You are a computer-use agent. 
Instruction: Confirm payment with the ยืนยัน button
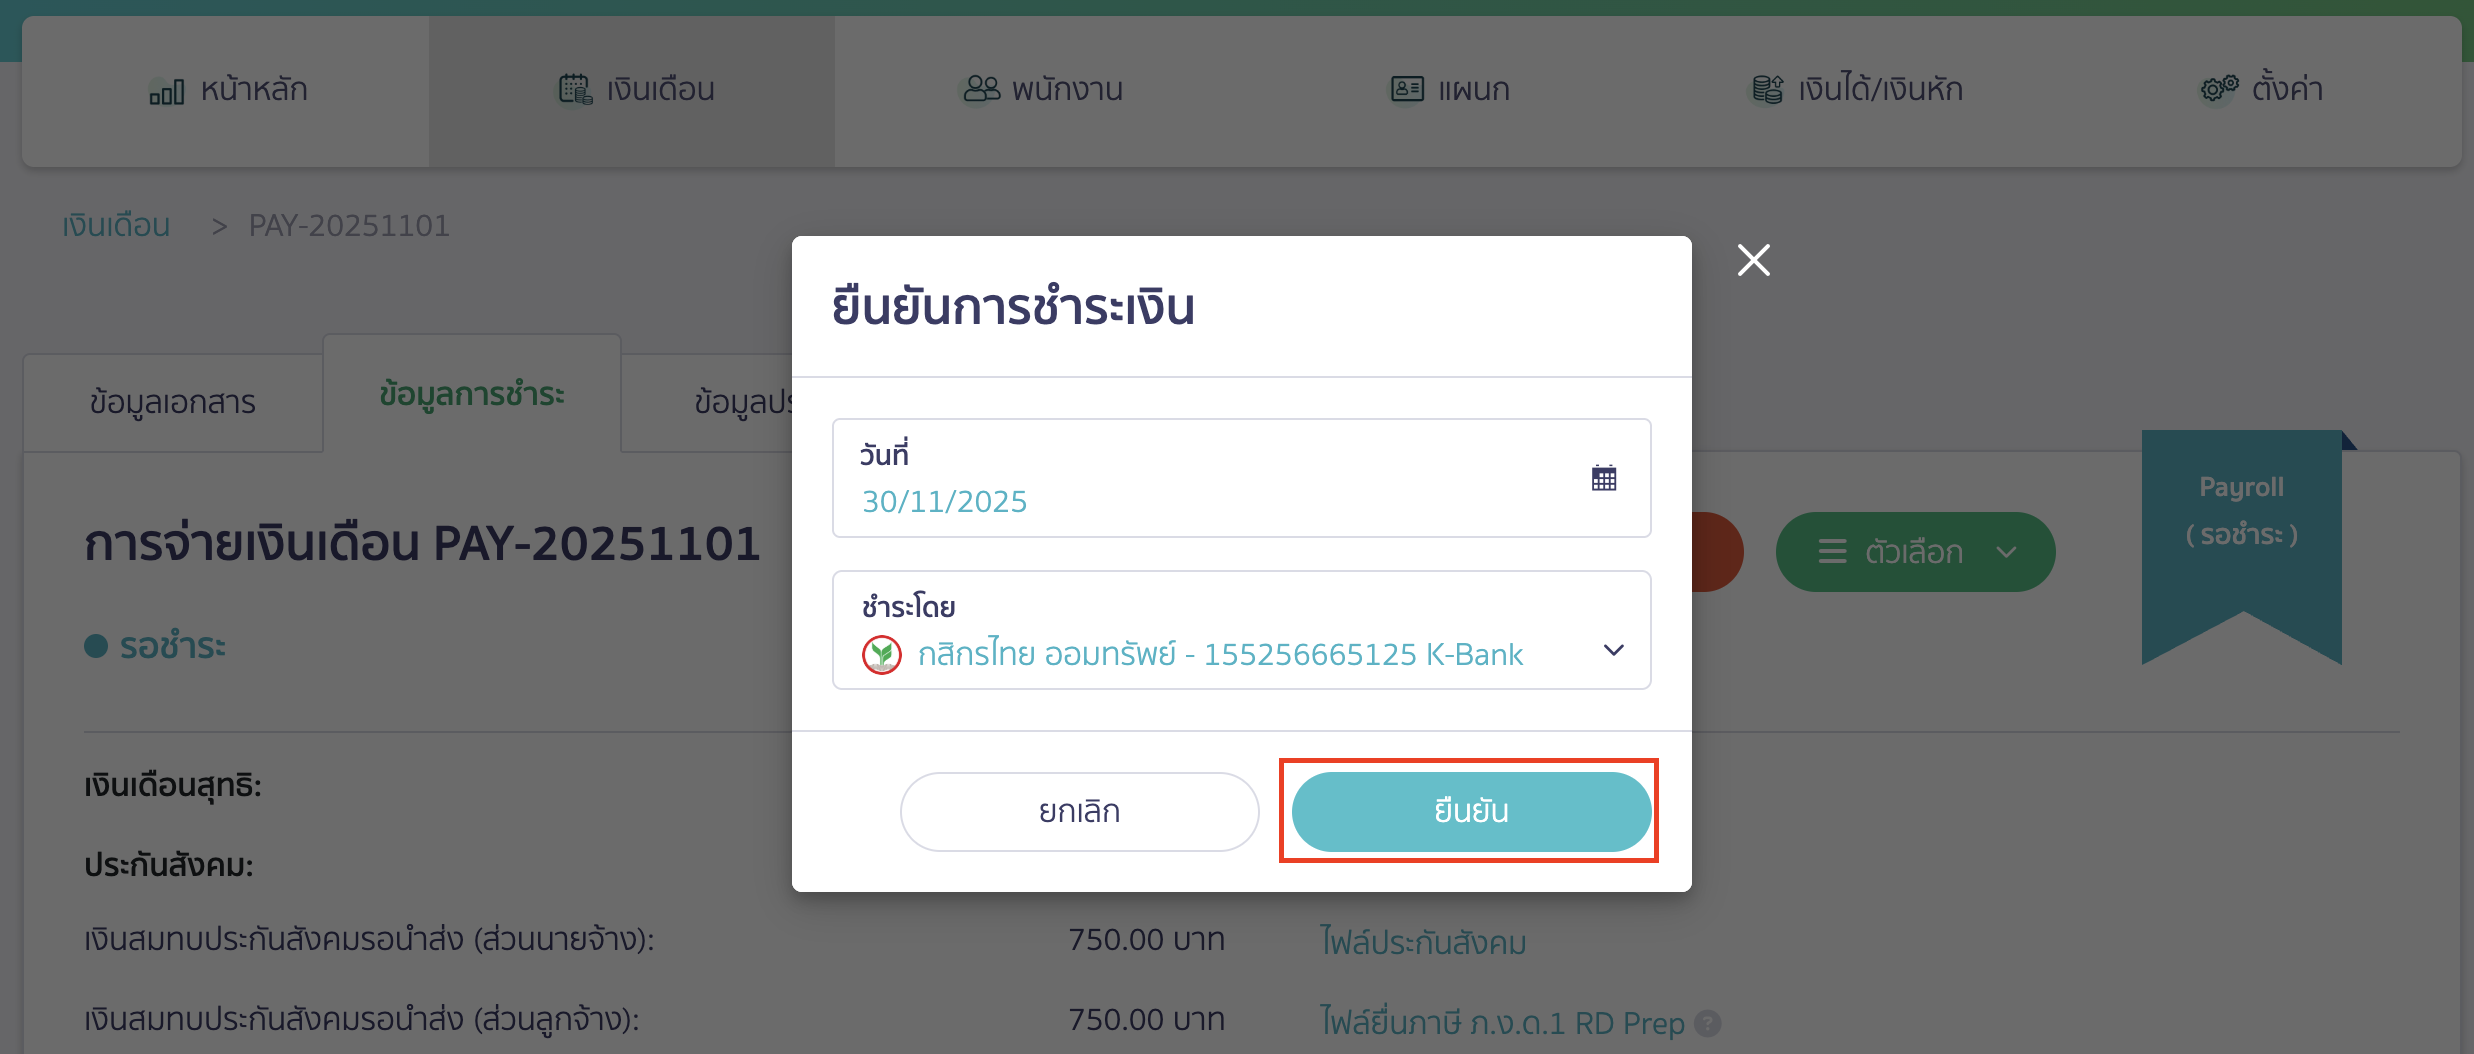coord(1469,811)
